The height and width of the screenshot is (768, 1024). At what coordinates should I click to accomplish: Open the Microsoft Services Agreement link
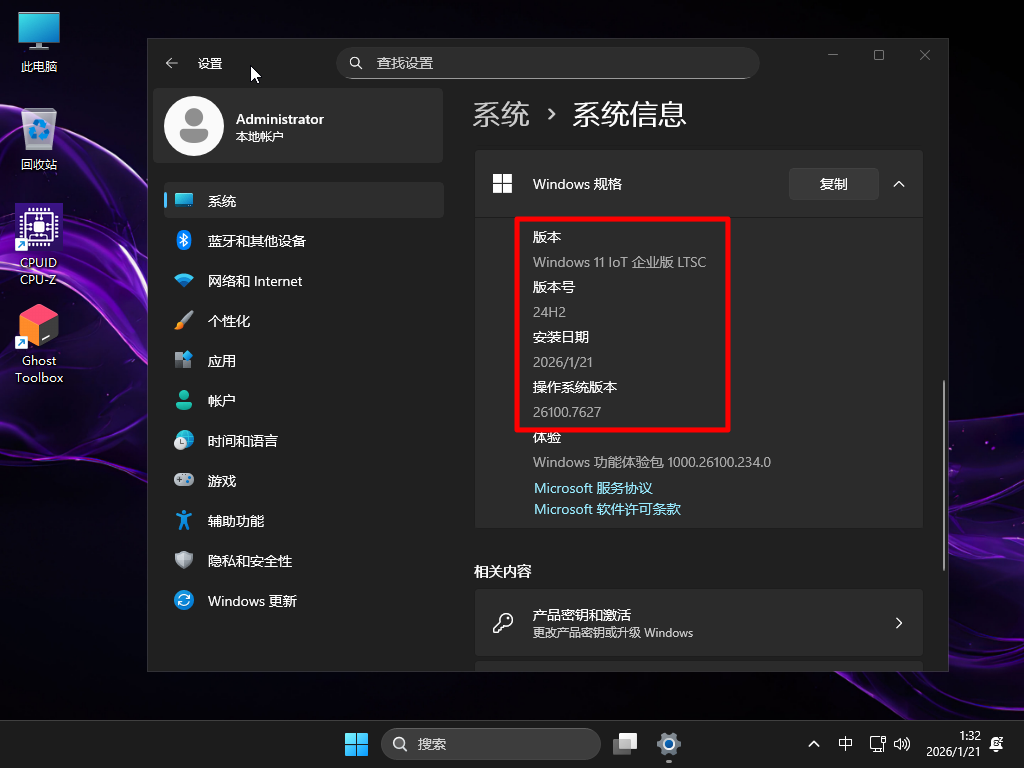[593, 488]
